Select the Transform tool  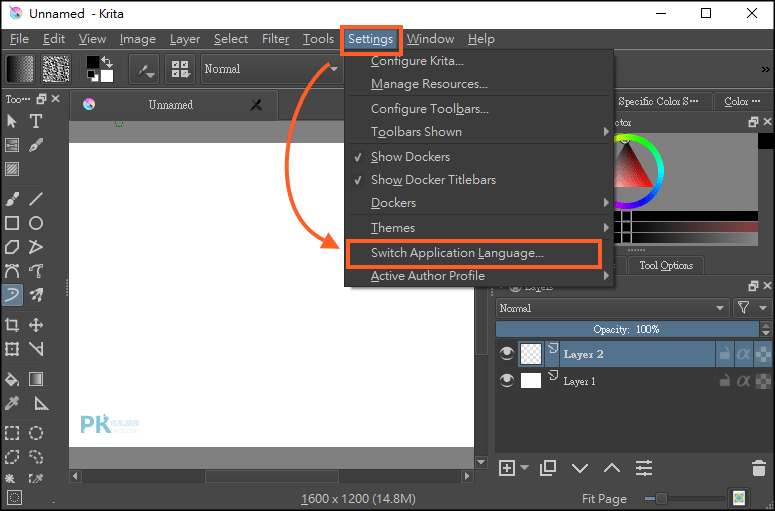tap(12, 349)
